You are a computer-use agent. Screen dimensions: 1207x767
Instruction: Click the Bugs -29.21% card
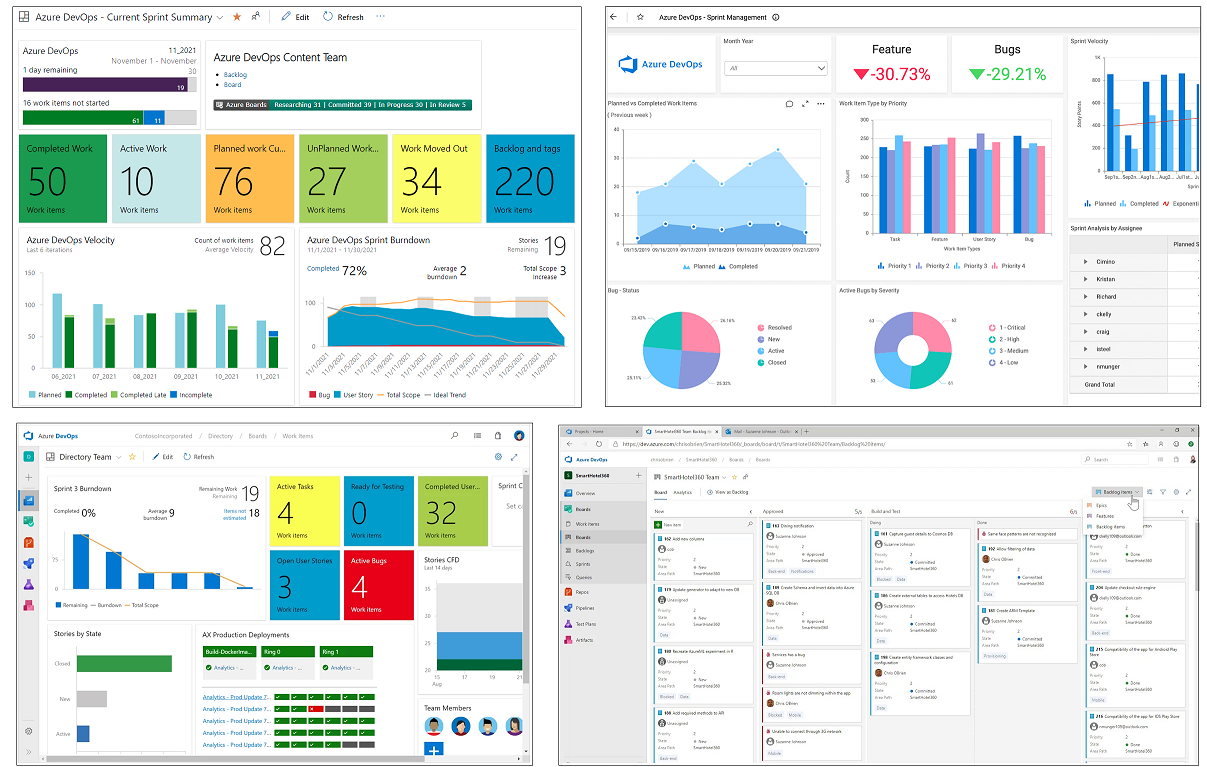pyautogui.click(x=1007, y=62)
